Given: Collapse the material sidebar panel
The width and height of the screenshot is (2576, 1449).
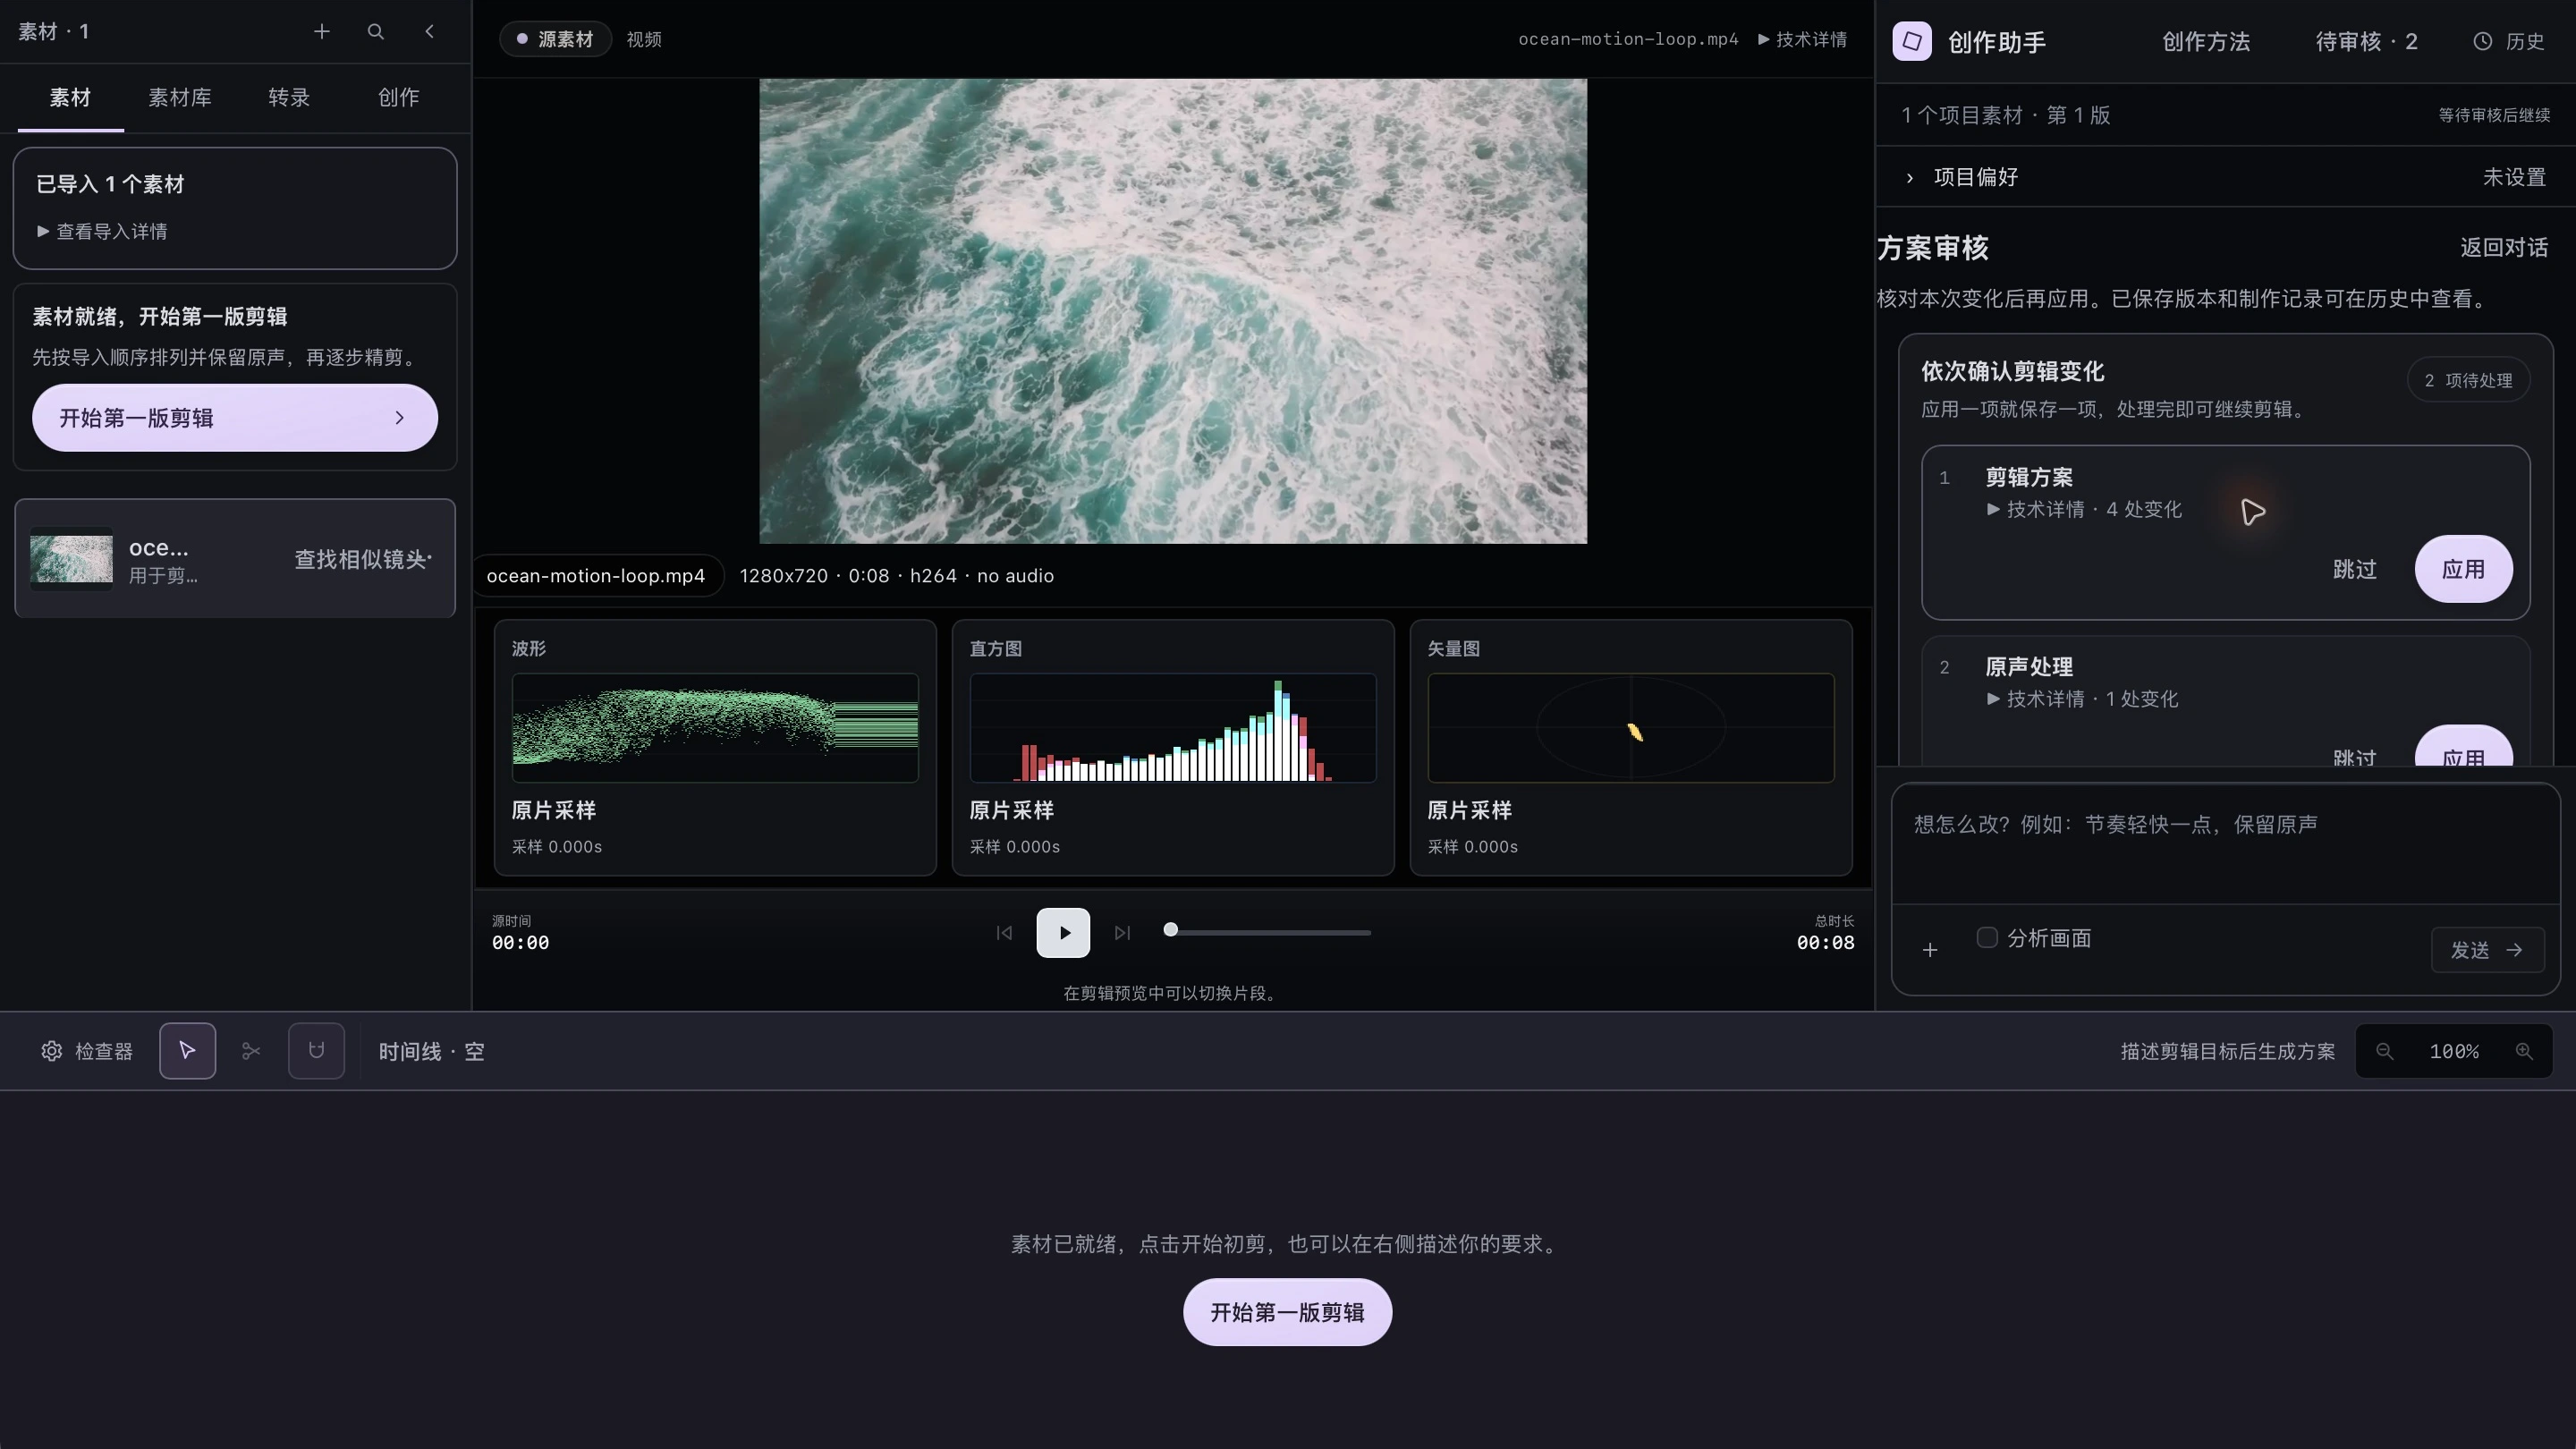Looking at the screenshot, I should coord(430,32).
